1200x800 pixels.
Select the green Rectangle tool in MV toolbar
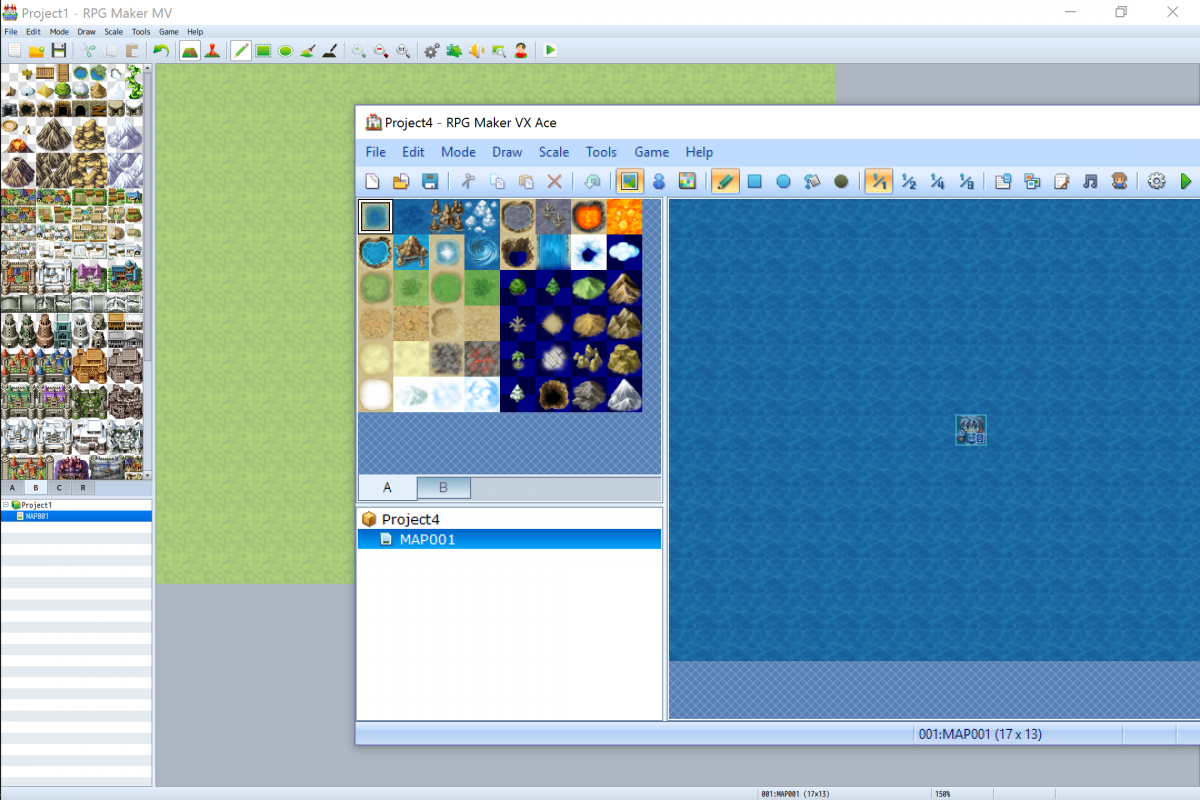click(x=263, y=50)
